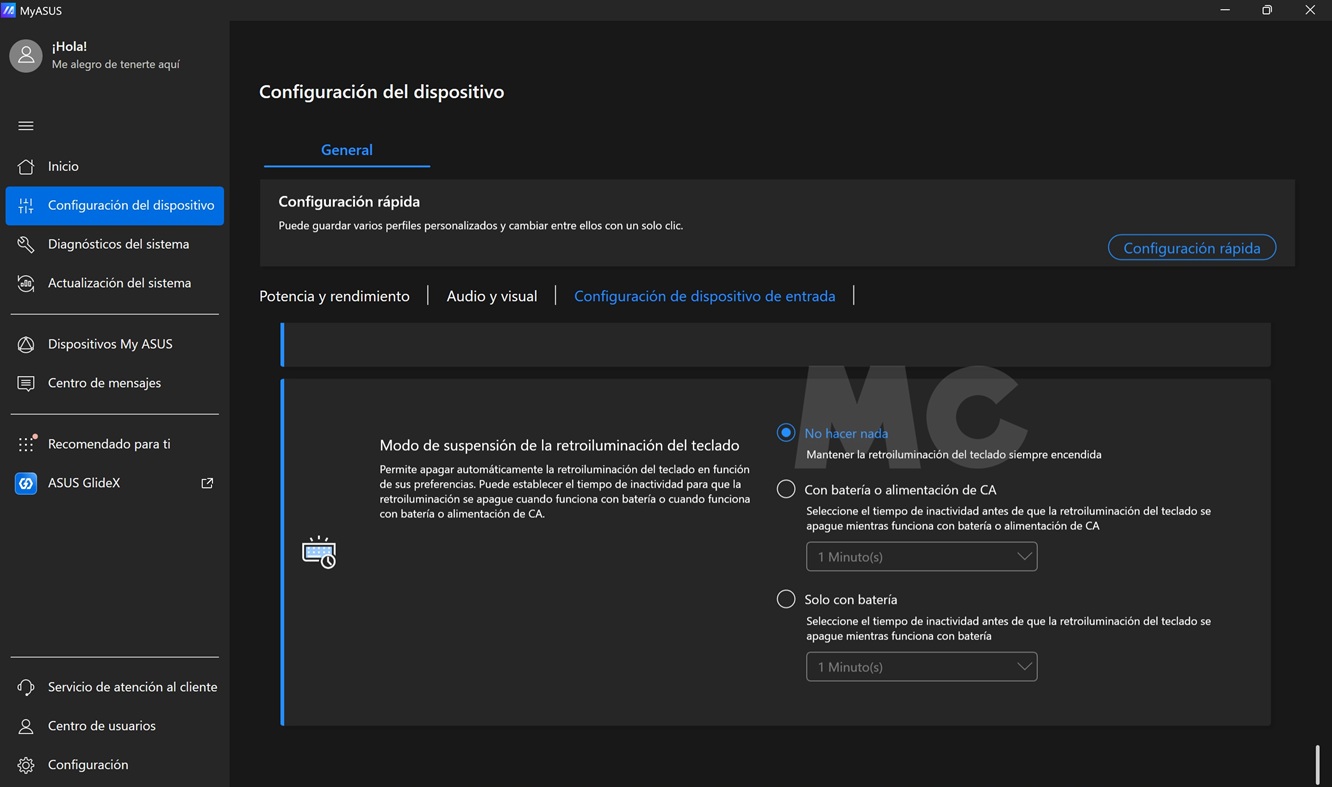Open the Configuración gear icon

26,766
